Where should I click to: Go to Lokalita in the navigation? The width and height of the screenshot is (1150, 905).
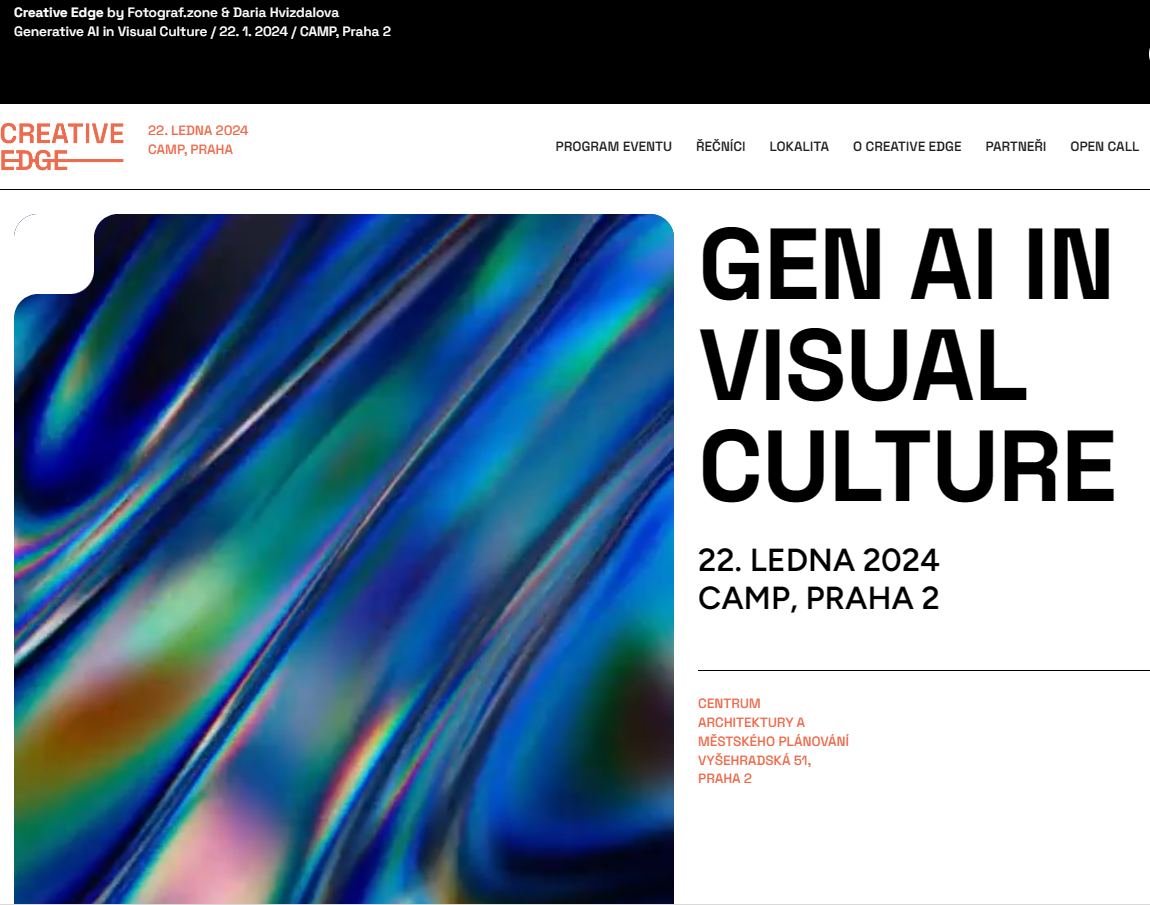tap(799, 147)
